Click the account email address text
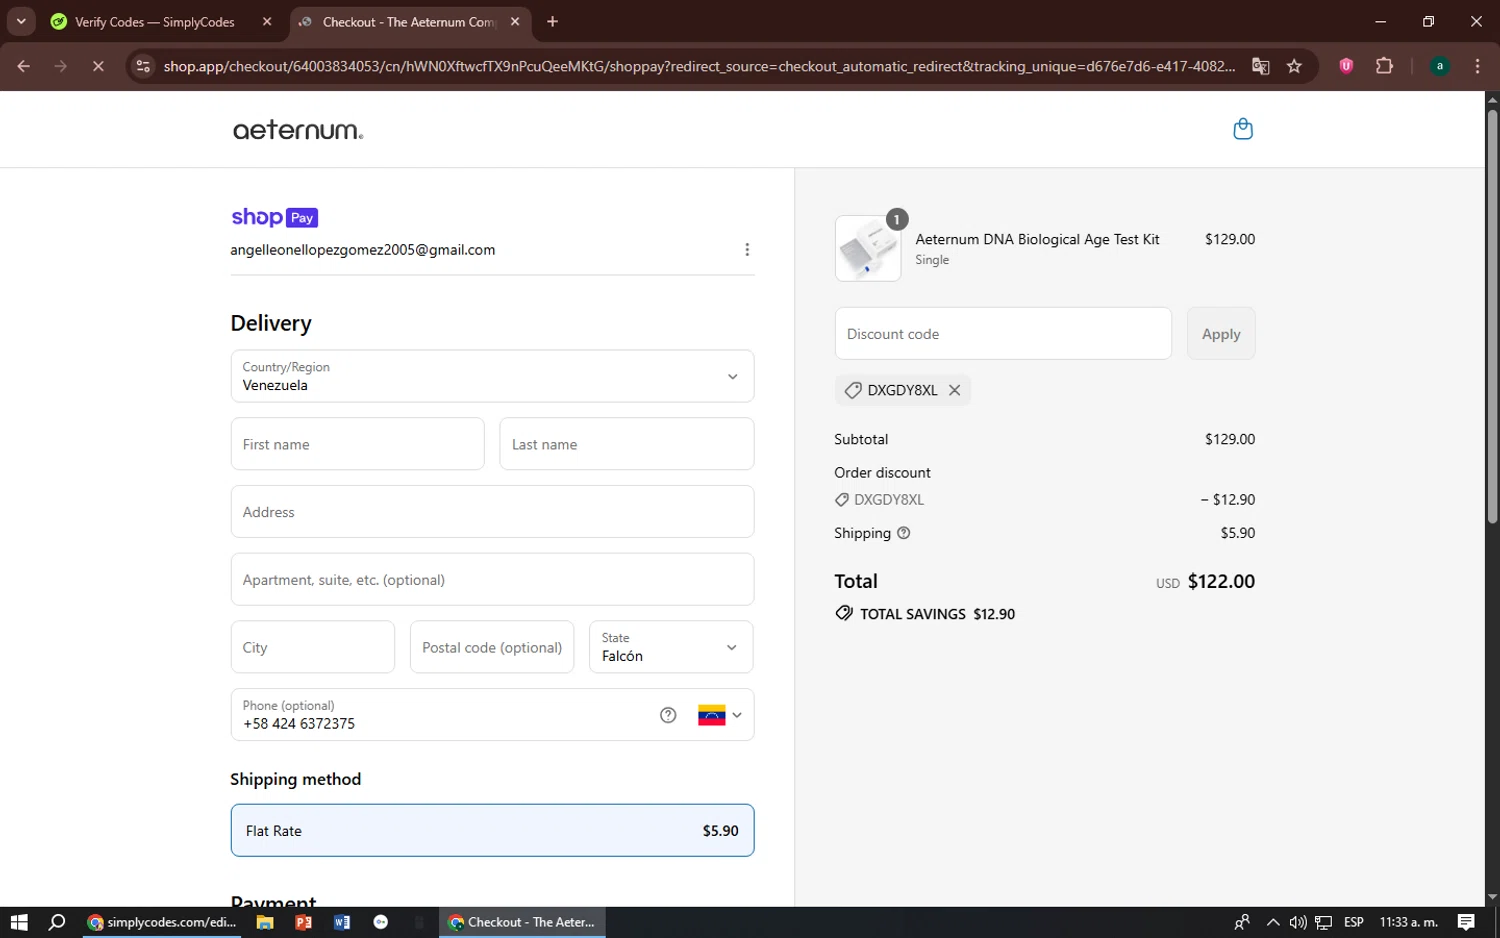This screenshot has height=938, width=1500. [x=363, y=250]
